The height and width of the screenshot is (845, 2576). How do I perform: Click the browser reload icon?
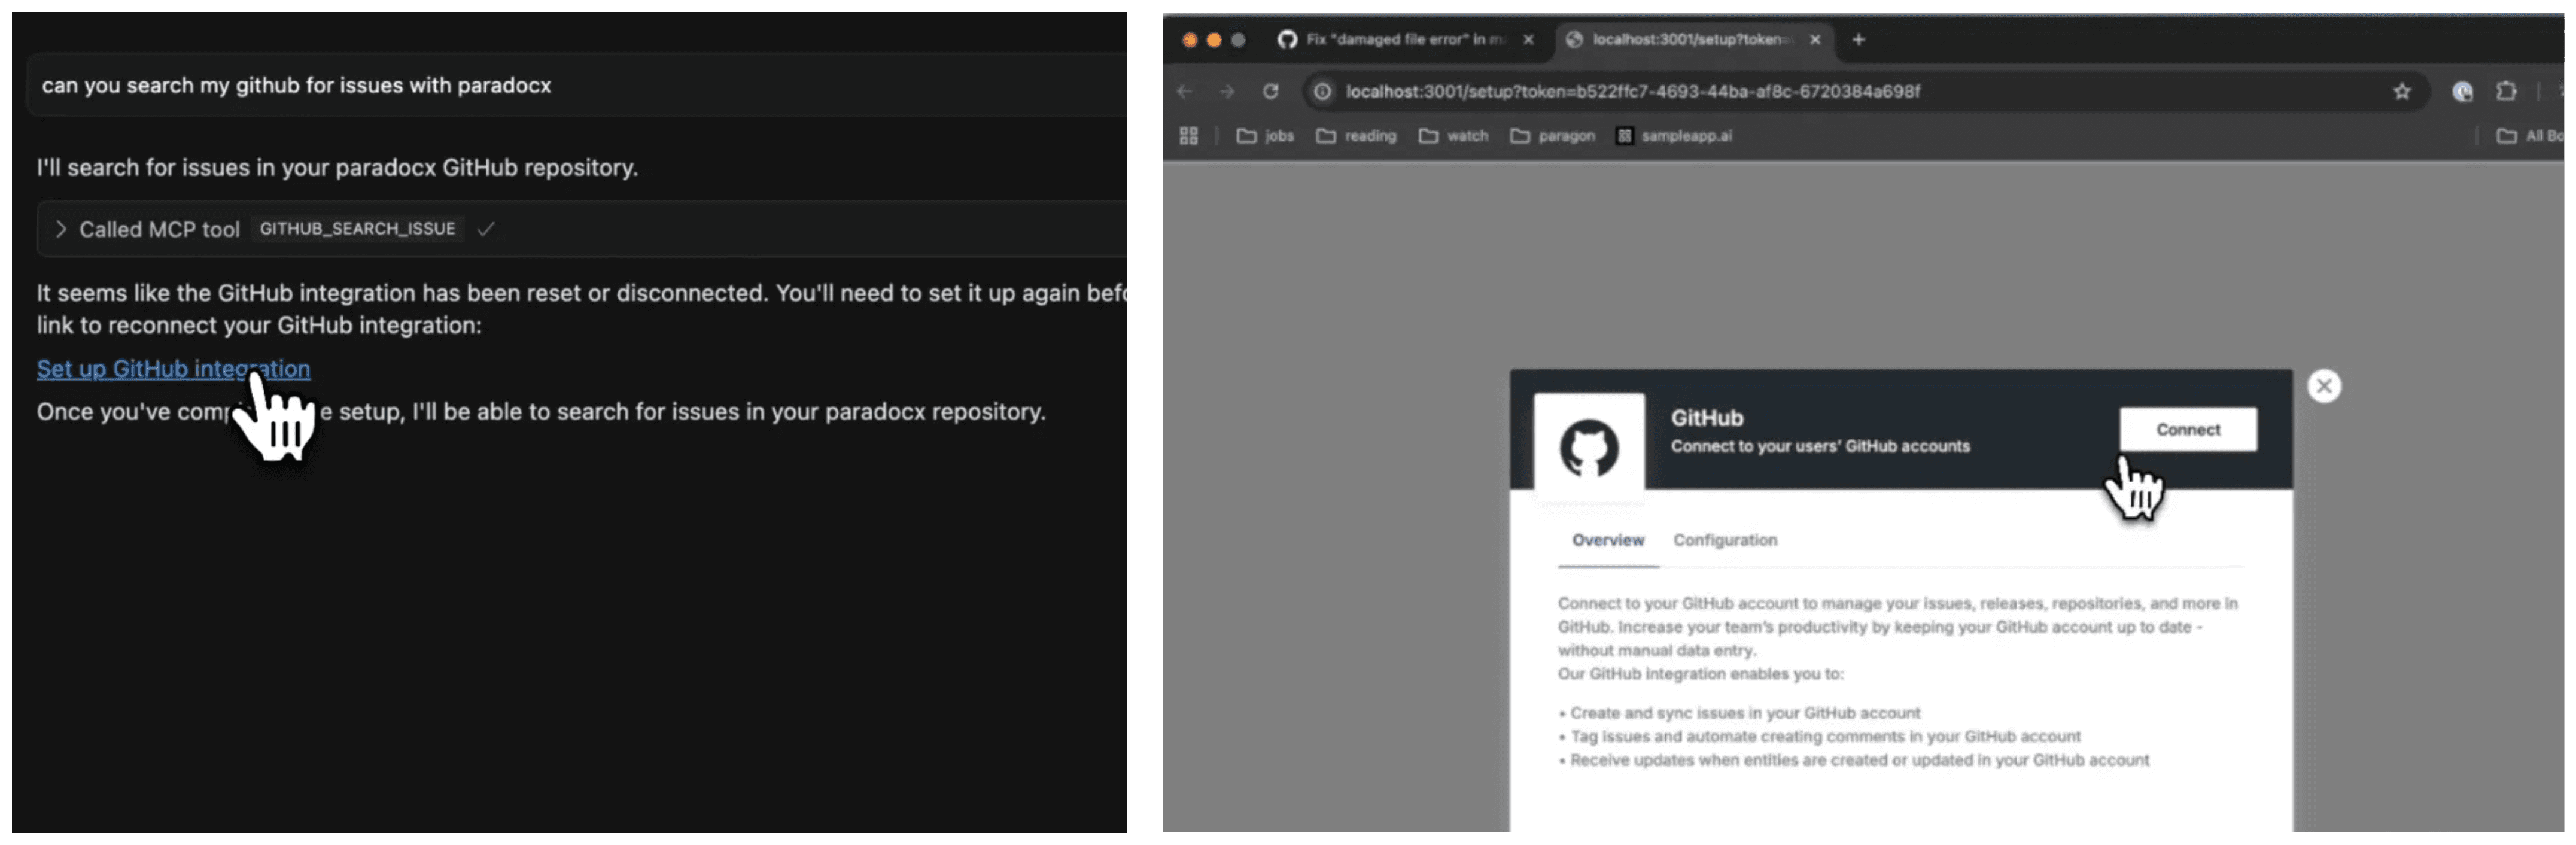(1270, 91)
